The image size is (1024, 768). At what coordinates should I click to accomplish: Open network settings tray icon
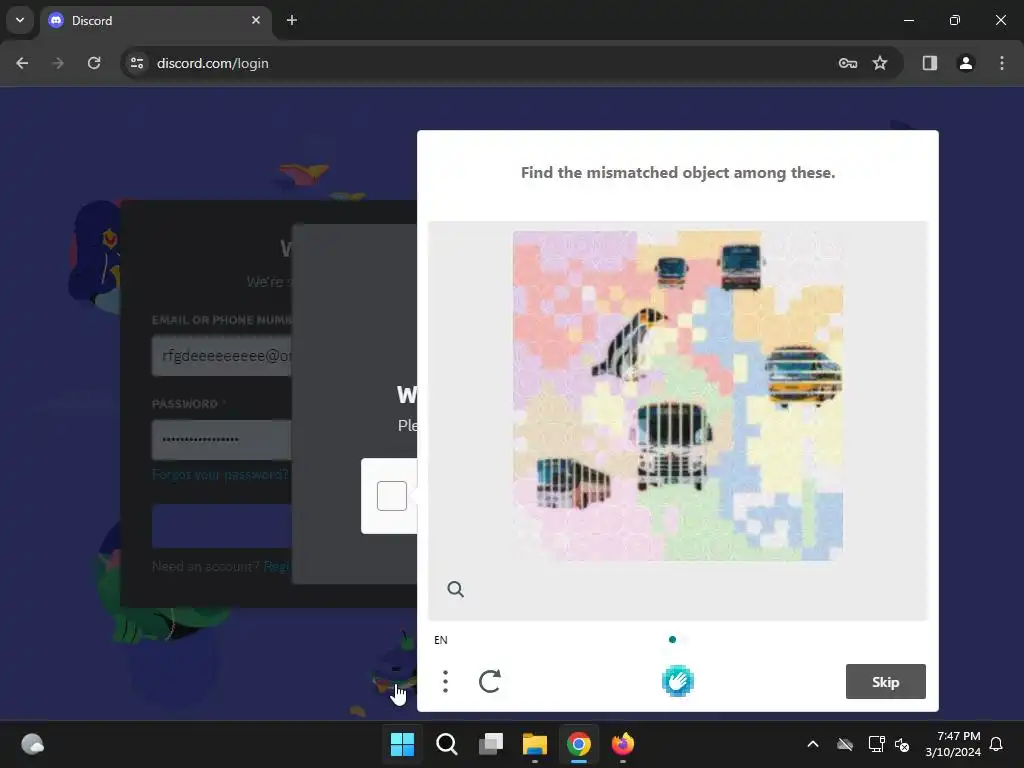(x=876, y=744)
